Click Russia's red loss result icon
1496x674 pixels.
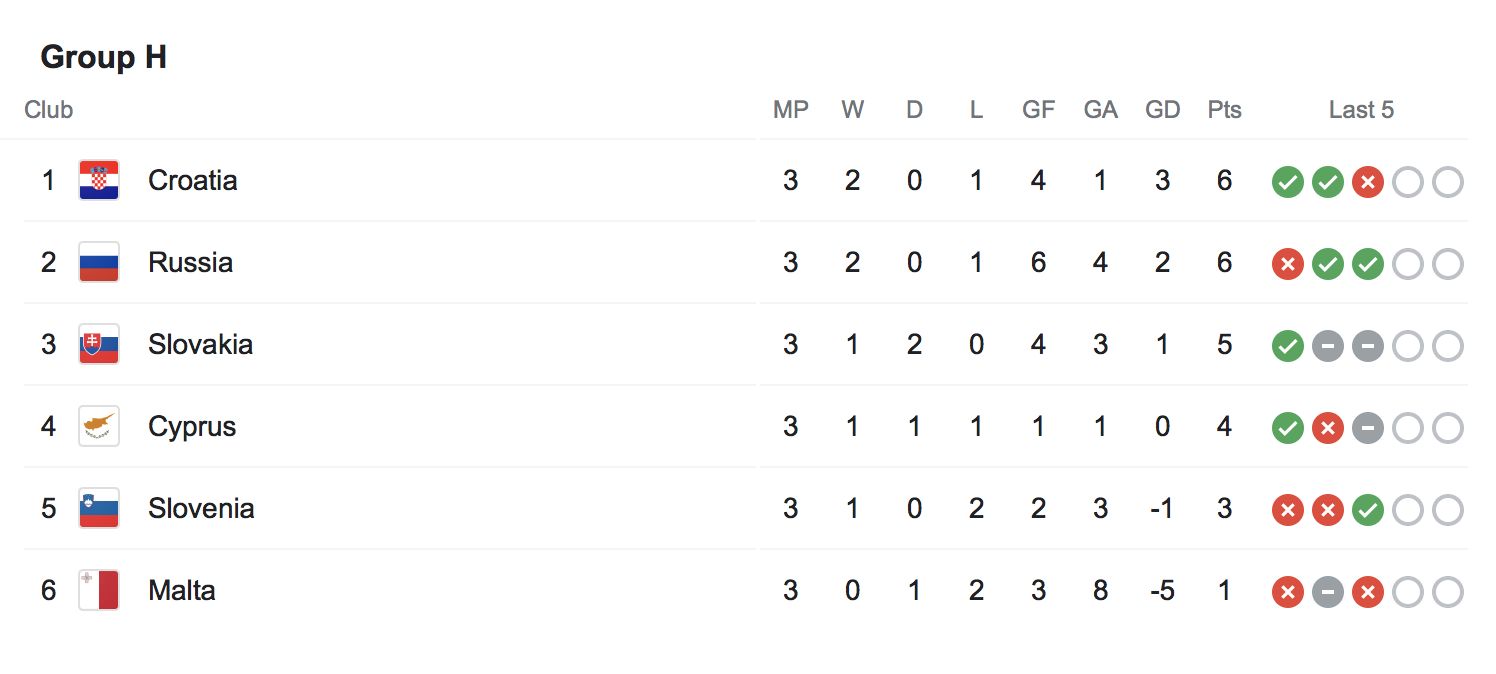point(1287,265)
